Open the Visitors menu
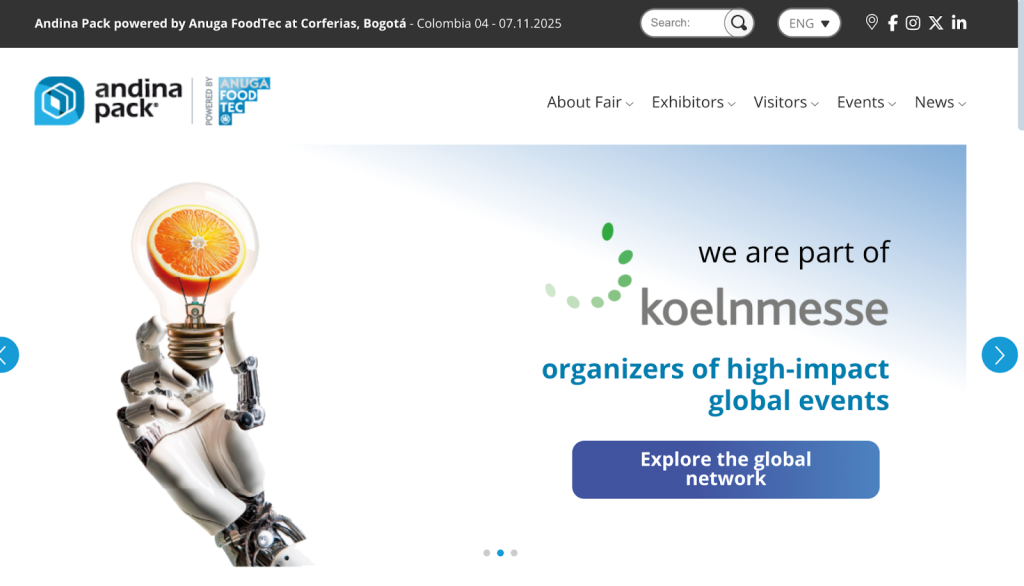The height and width of the screenshot is (586, 1024). coord(786,103)
